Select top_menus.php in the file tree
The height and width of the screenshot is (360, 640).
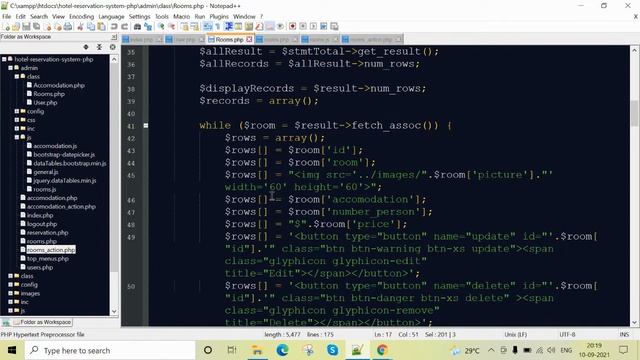click(47, 258)
